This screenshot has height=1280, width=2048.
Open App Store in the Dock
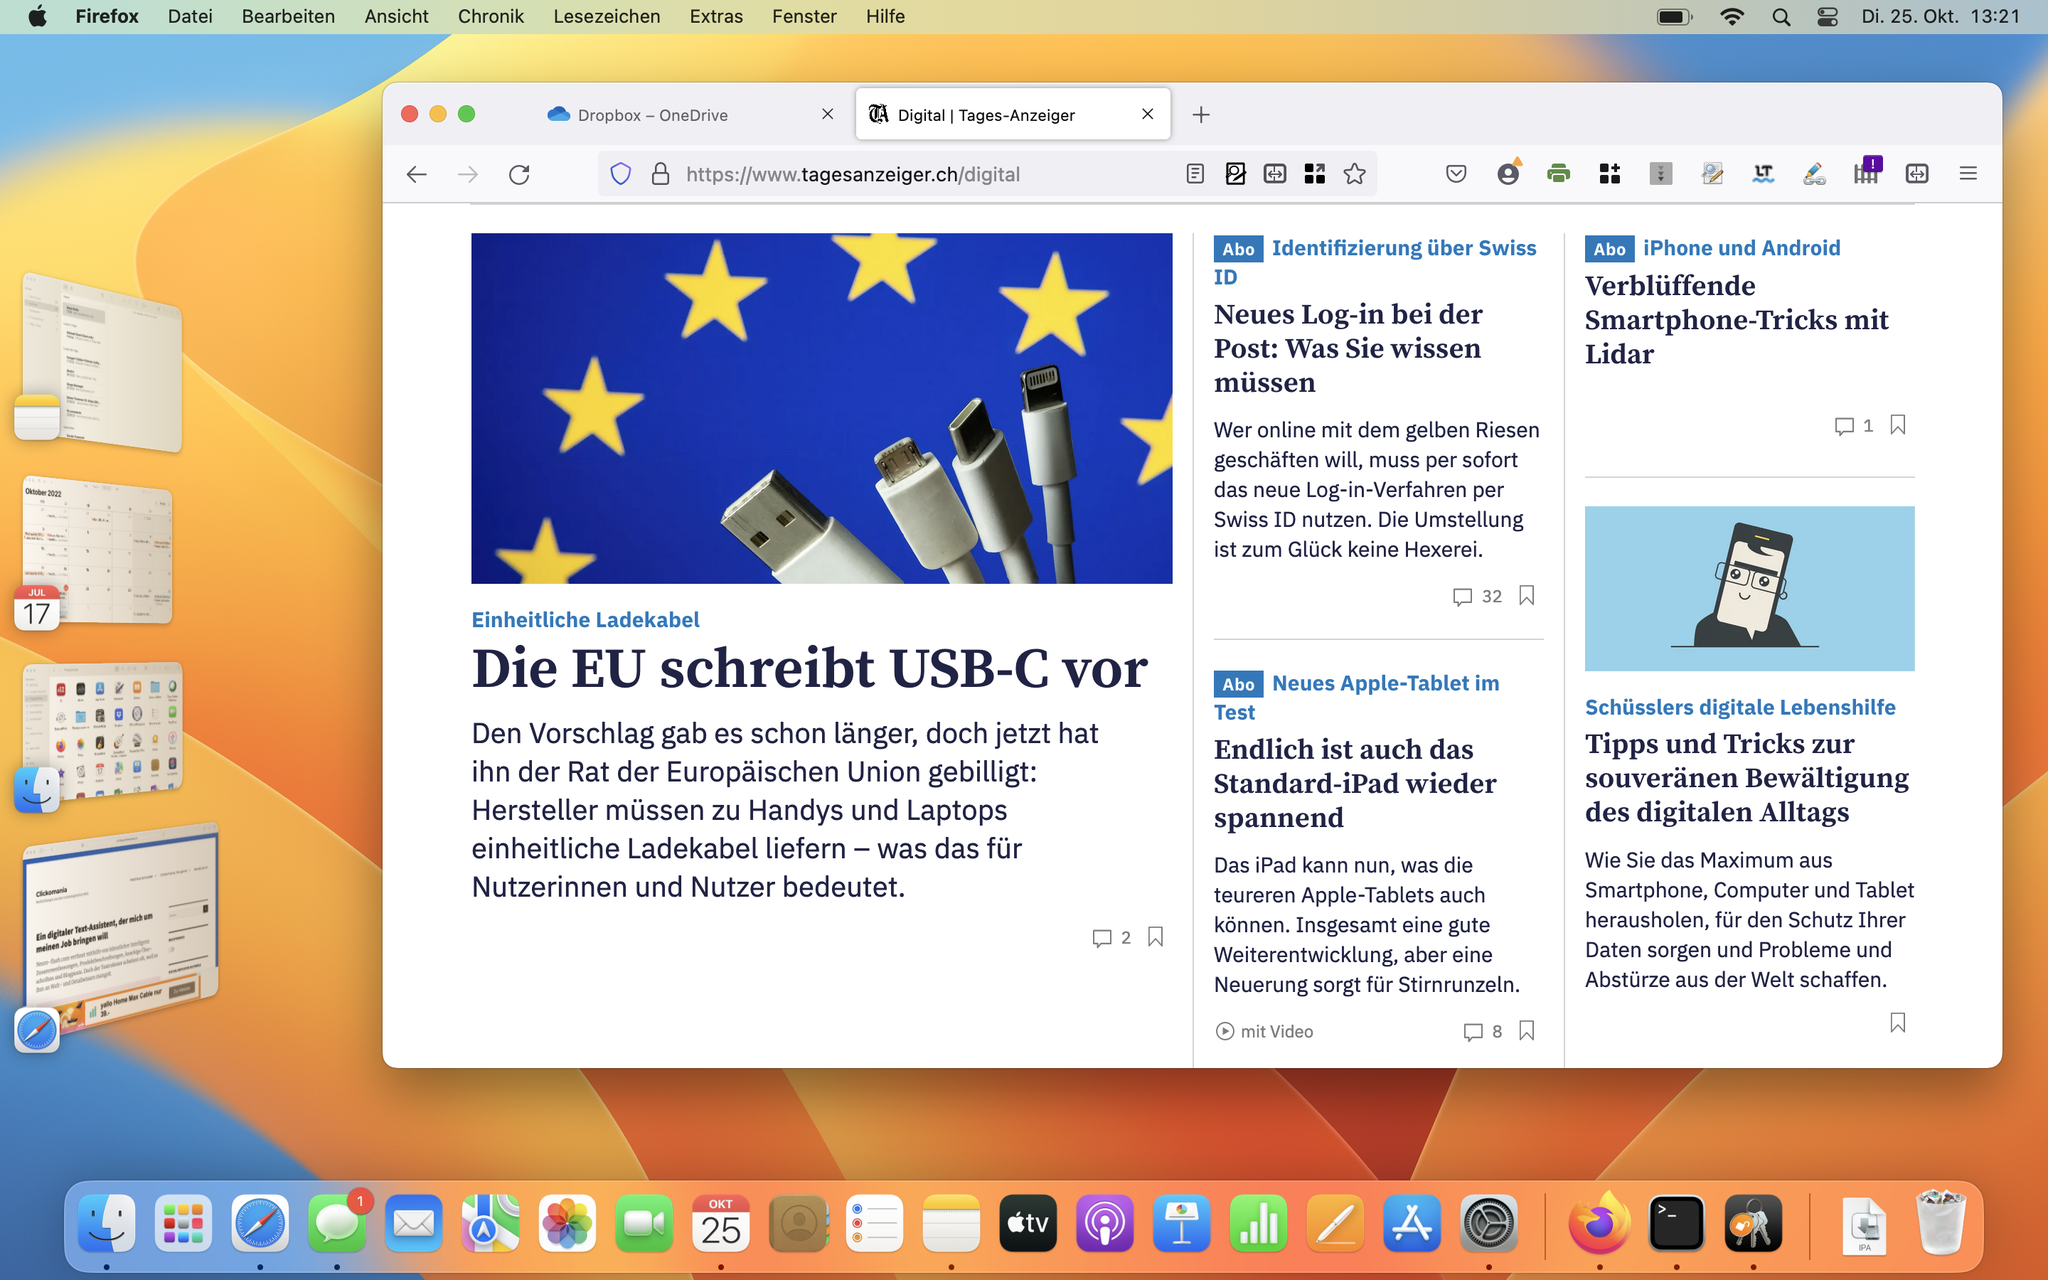pyautogui.click(x=1412, y=1223)
